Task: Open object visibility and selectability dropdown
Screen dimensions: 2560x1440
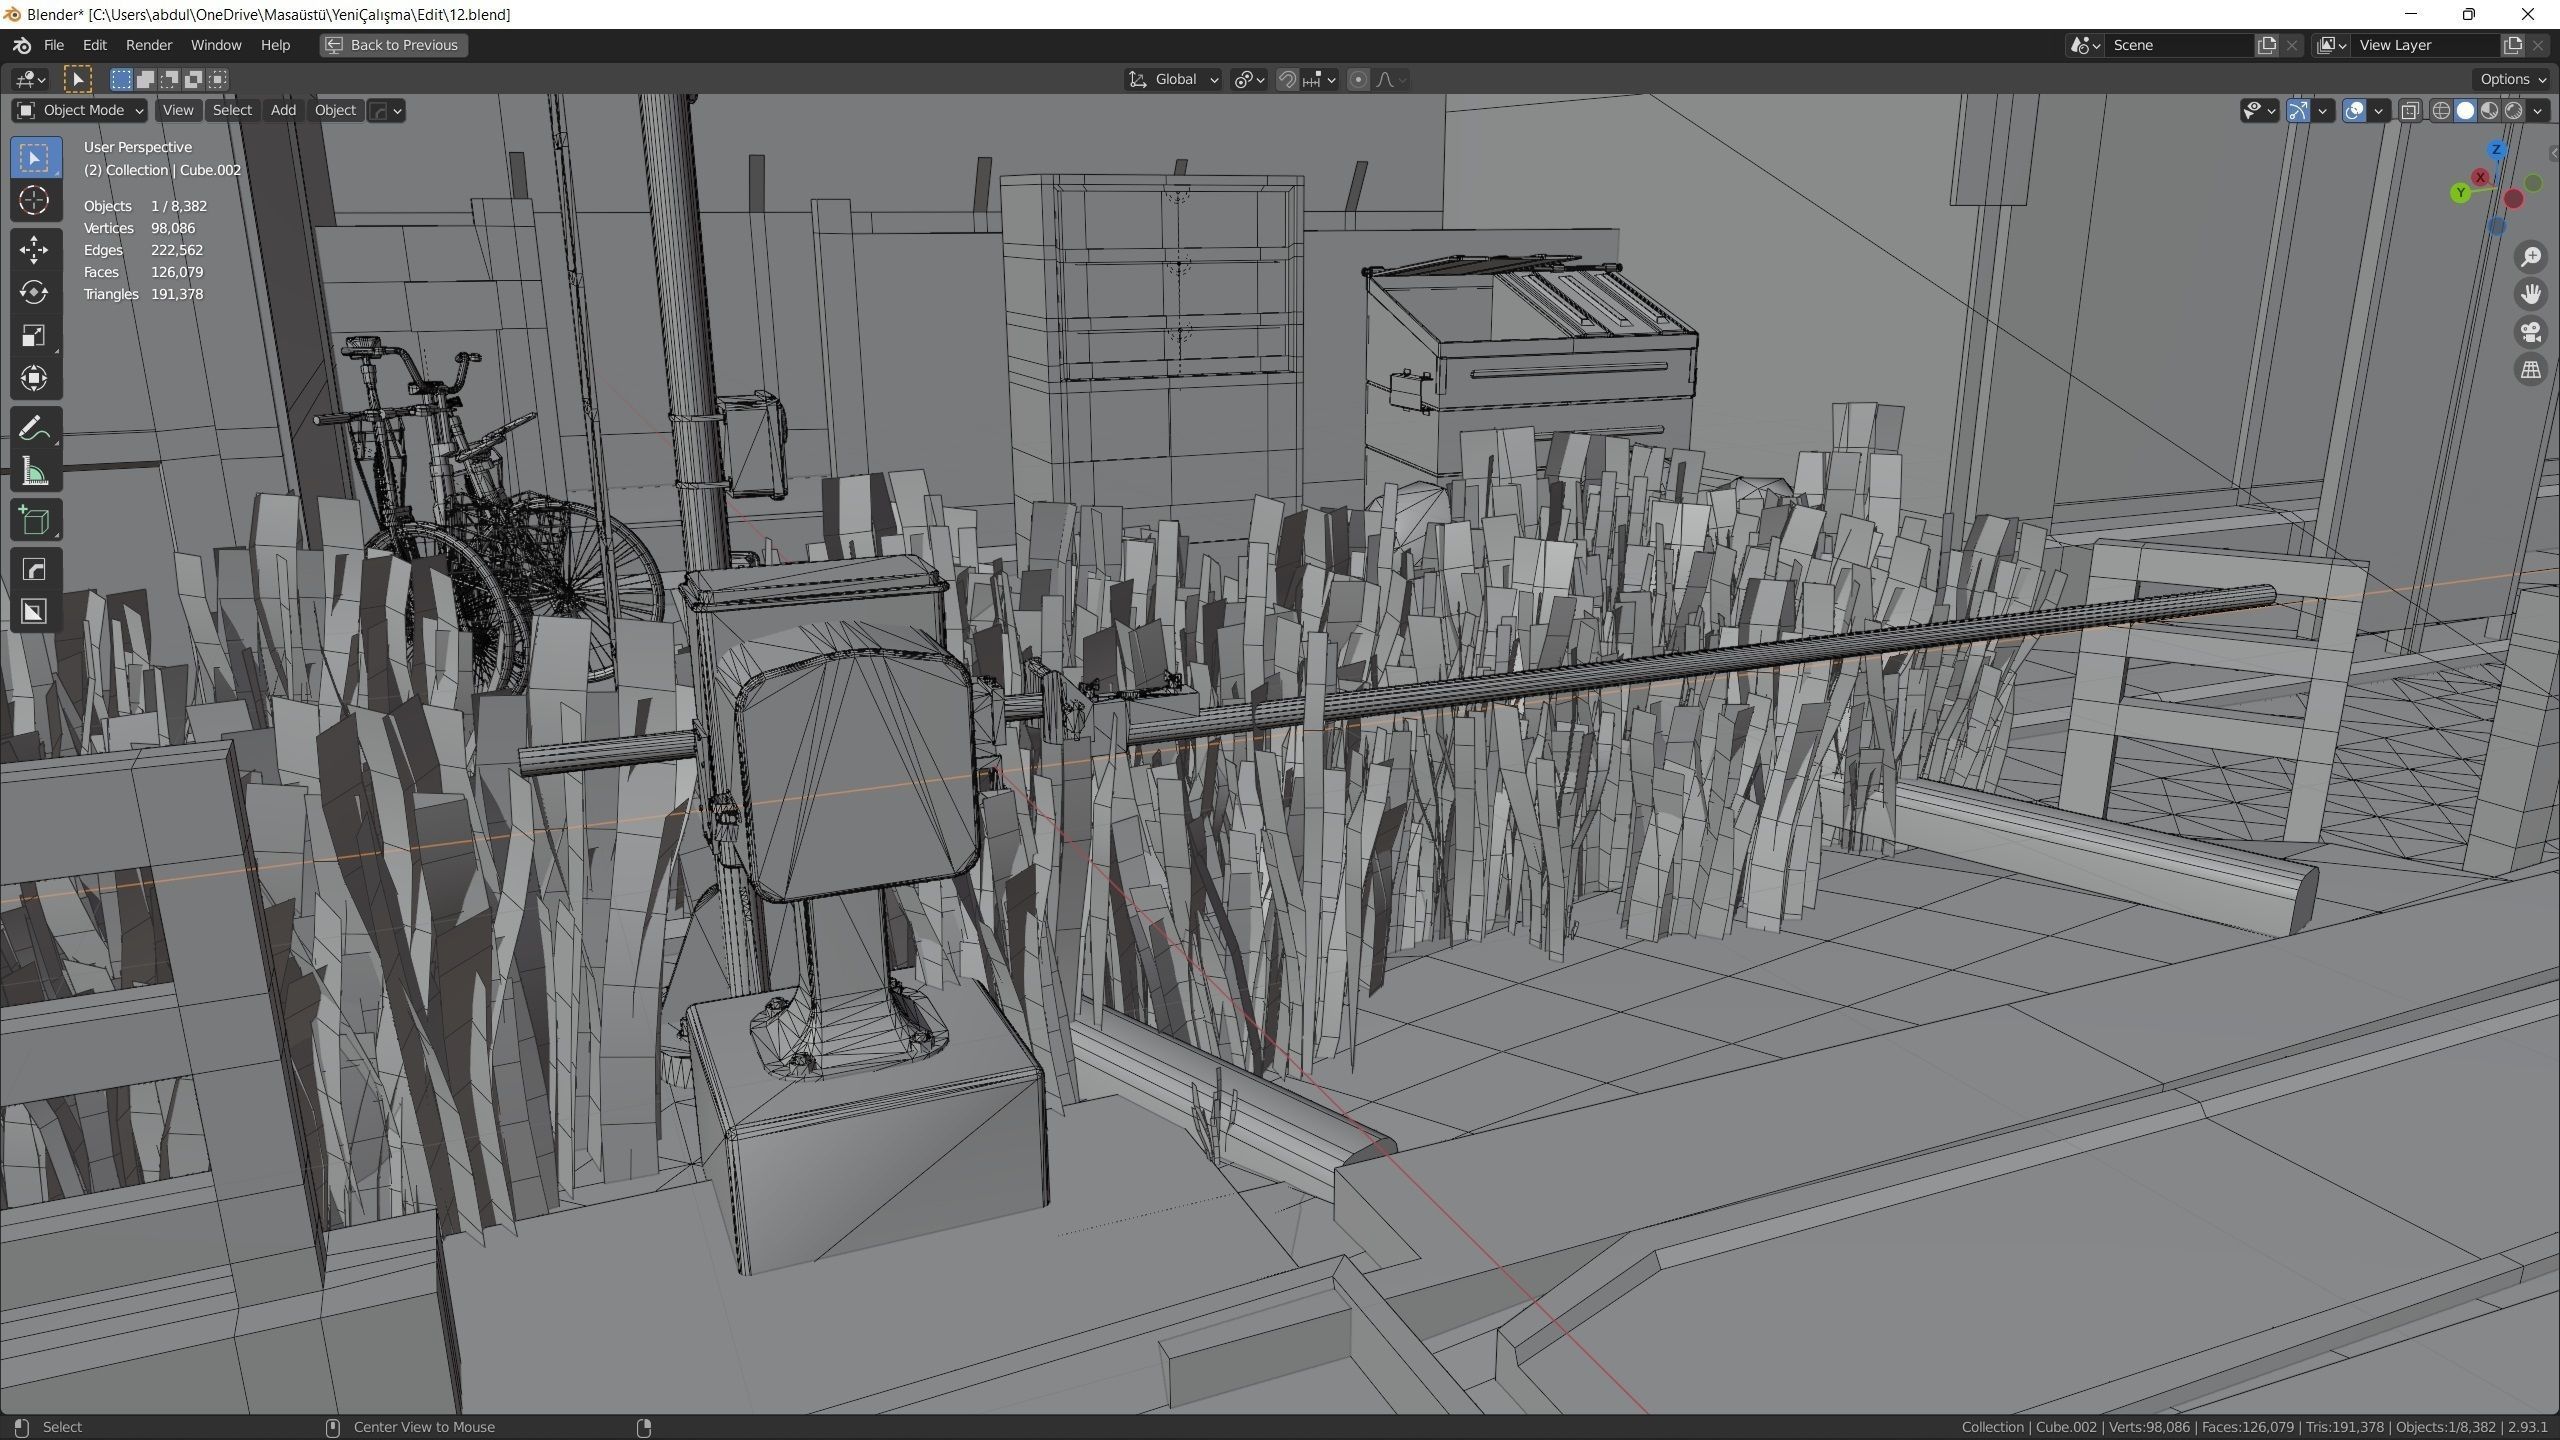Action: pos(2259,110)
